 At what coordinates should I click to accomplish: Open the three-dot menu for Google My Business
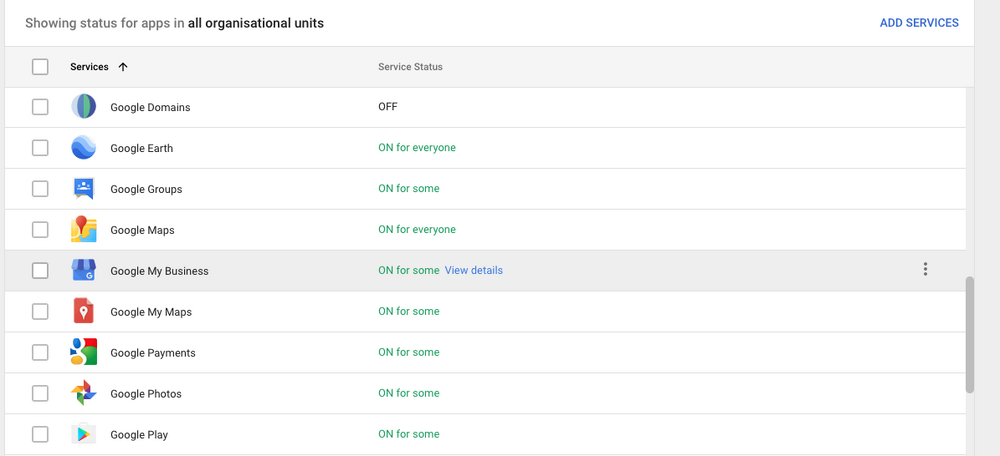pyautogui.click(x=925, y=270)
